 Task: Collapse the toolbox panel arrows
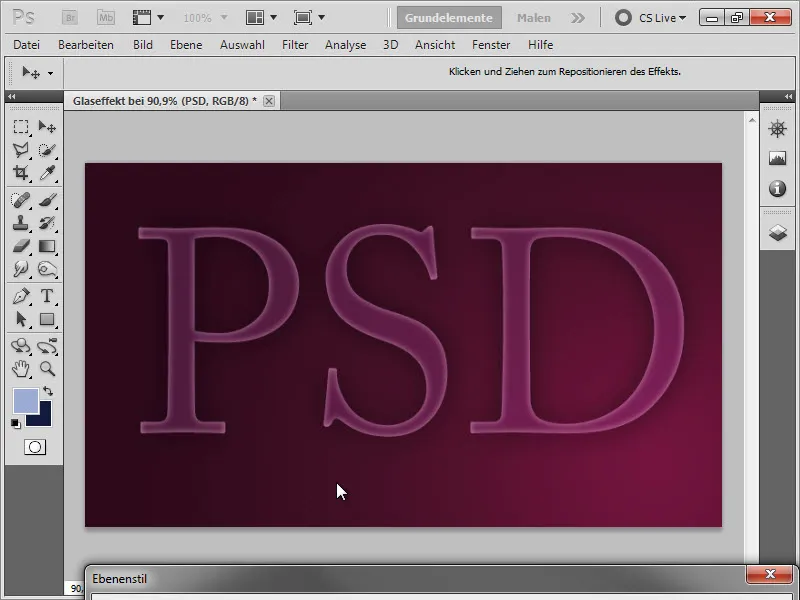tap(12, 96)
